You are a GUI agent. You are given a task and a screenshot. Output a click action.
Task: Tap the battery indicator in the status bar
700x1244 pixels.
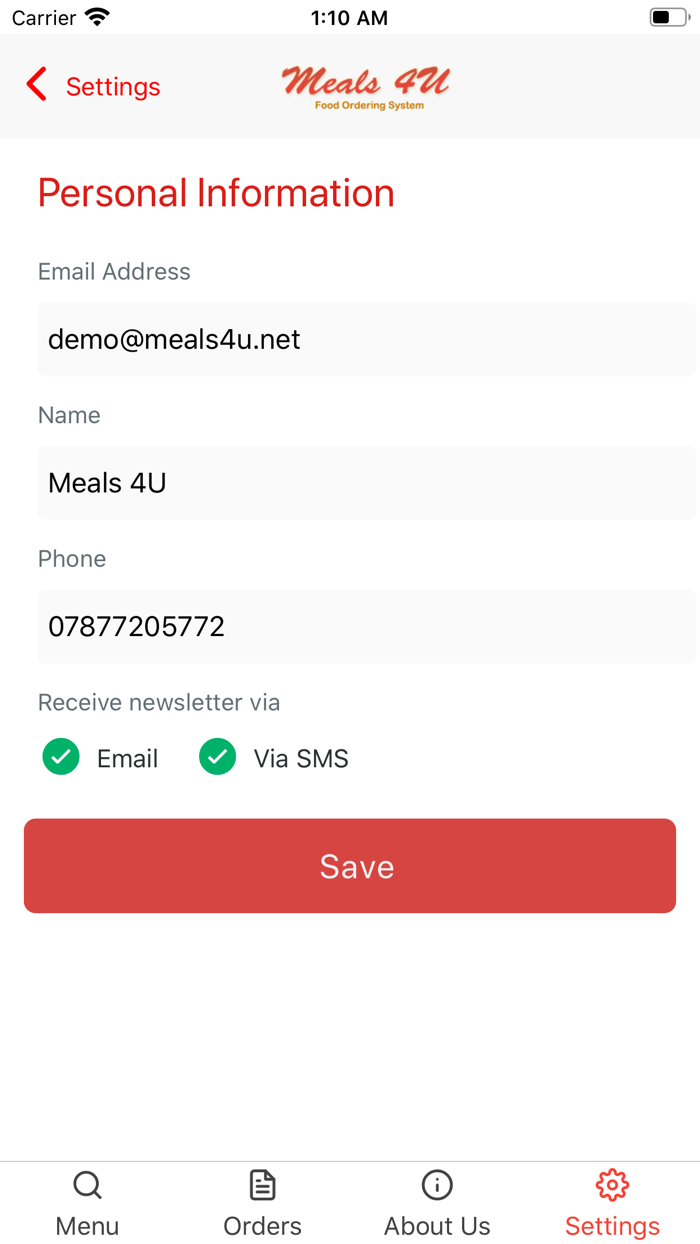pos(669,16)
